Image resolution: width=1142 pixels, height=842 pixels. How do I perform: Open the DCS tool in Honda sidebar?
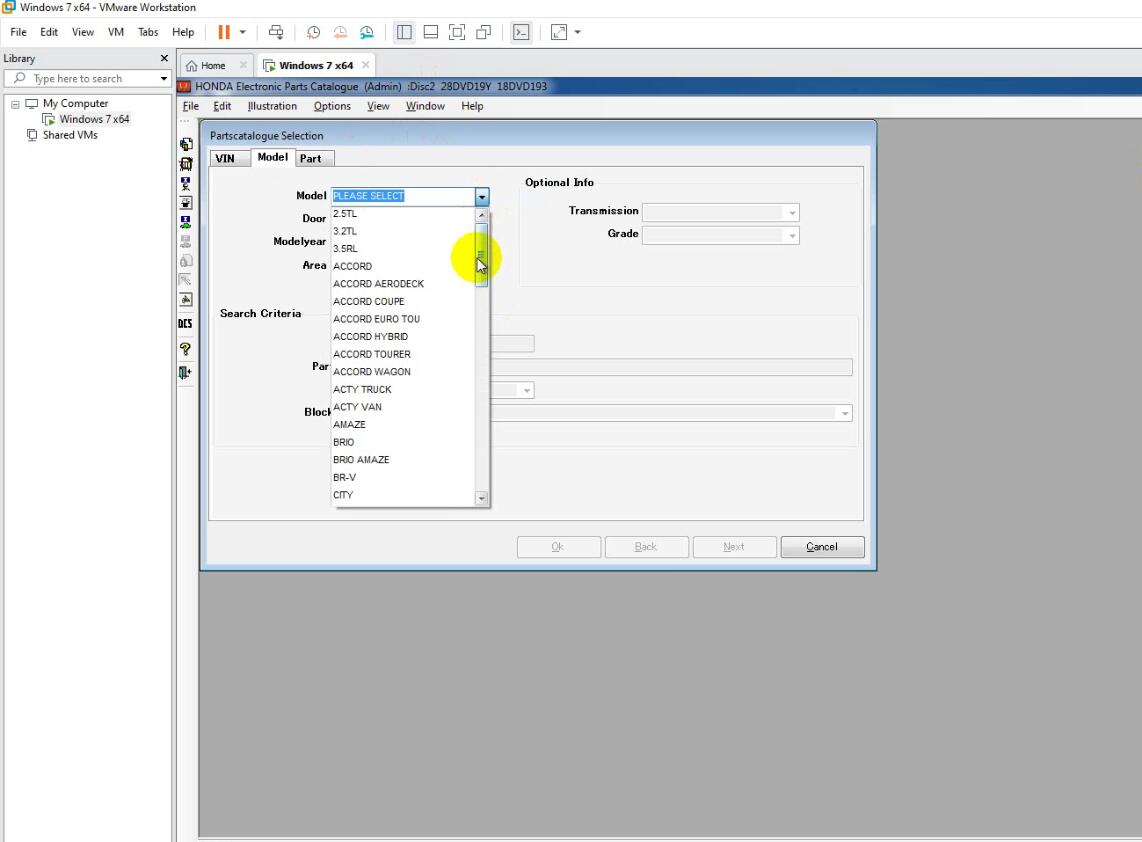(186, 323)
